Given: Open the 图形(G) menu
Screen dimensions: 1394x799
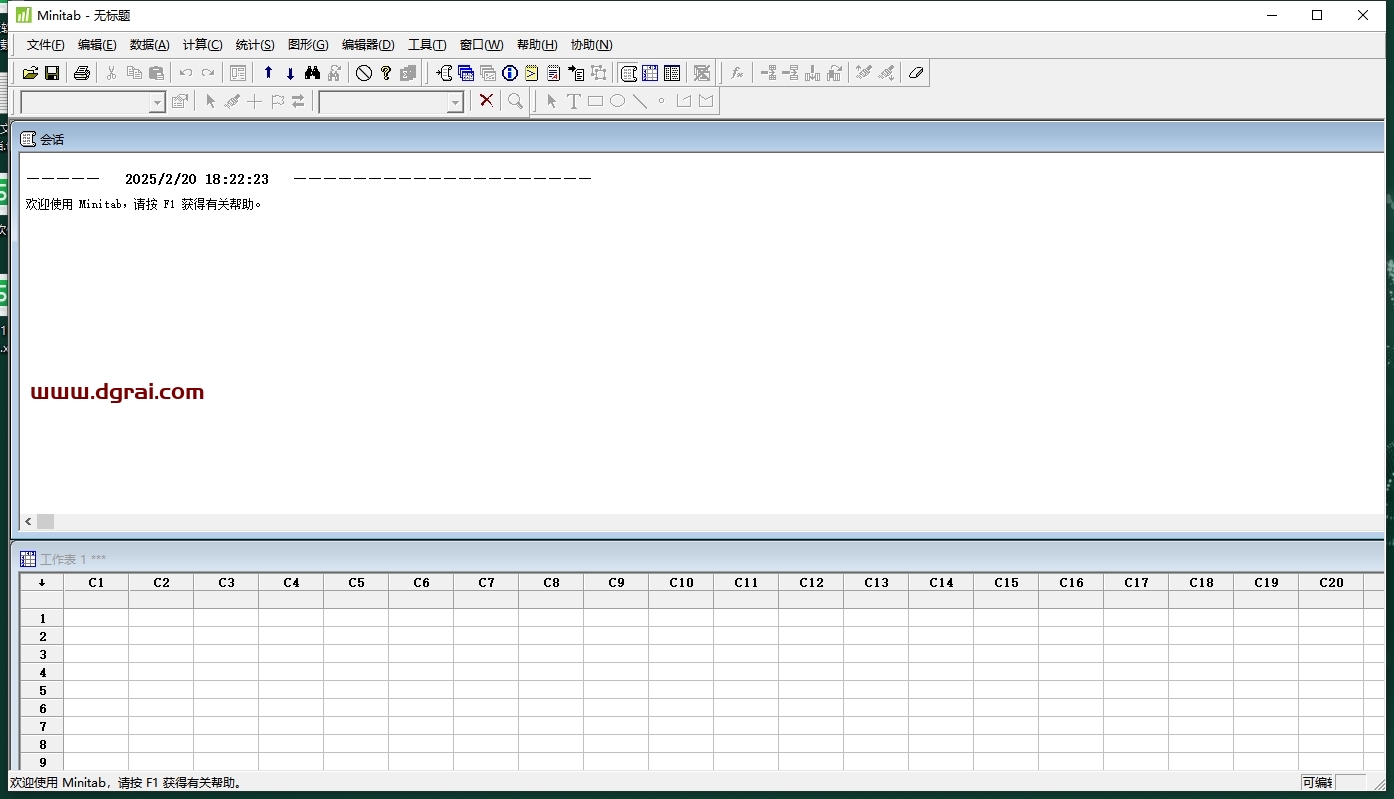Looking at the screenshot, I should click(307, 45).
